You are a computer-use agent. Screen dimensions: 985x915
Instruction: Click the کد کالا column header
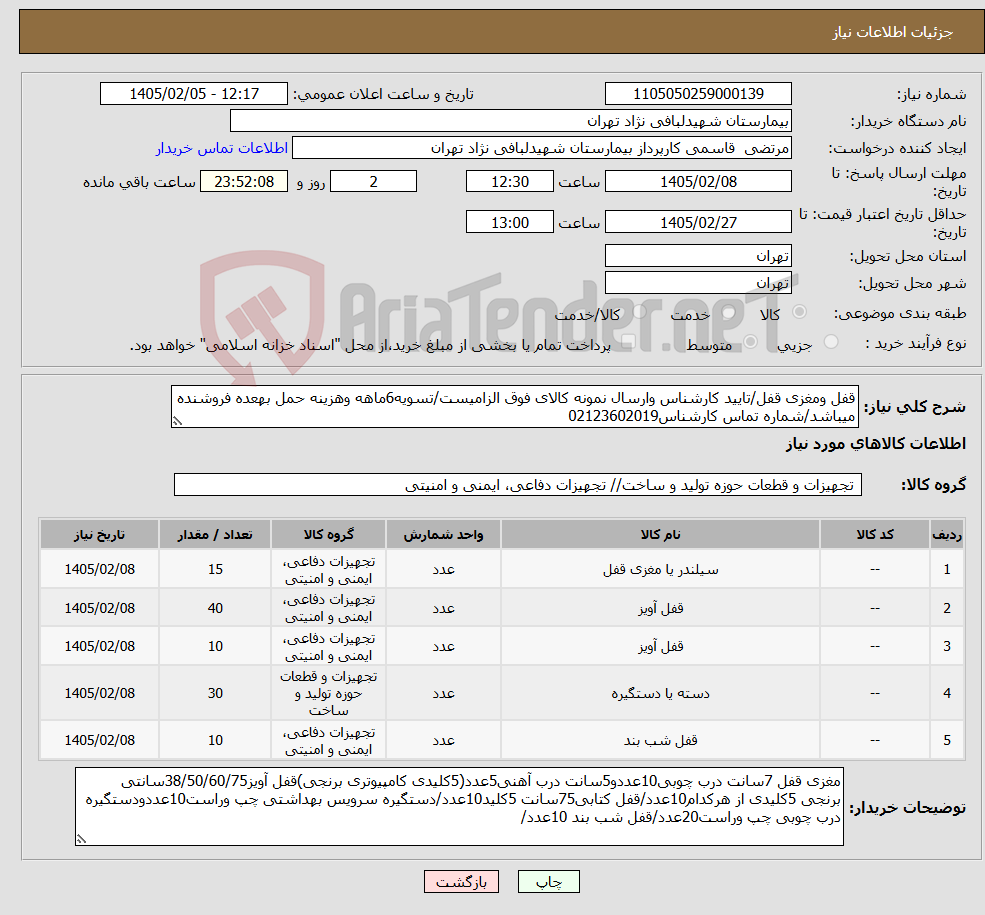pyautogui.click(x=874, y=534)
